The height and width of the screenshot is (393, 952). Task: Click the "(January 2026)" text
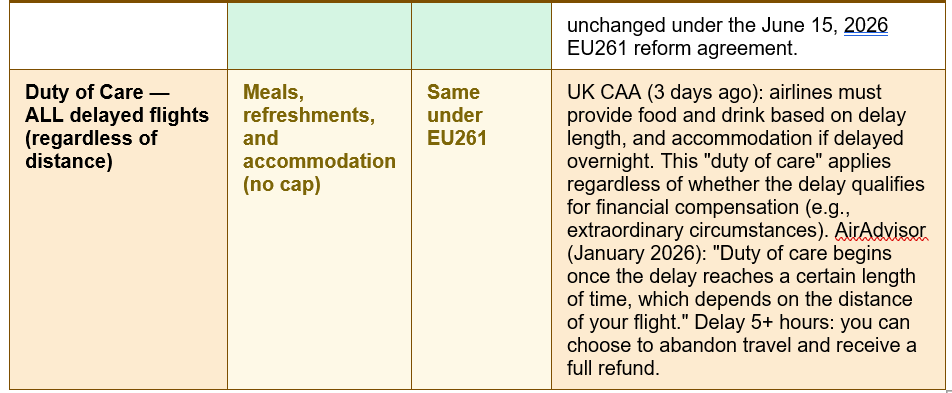click(634, 254)
